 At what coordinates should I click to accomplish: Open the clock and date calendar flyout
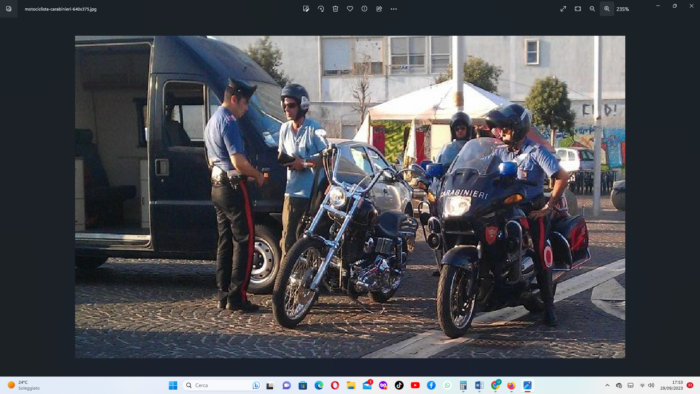(672, 386)
